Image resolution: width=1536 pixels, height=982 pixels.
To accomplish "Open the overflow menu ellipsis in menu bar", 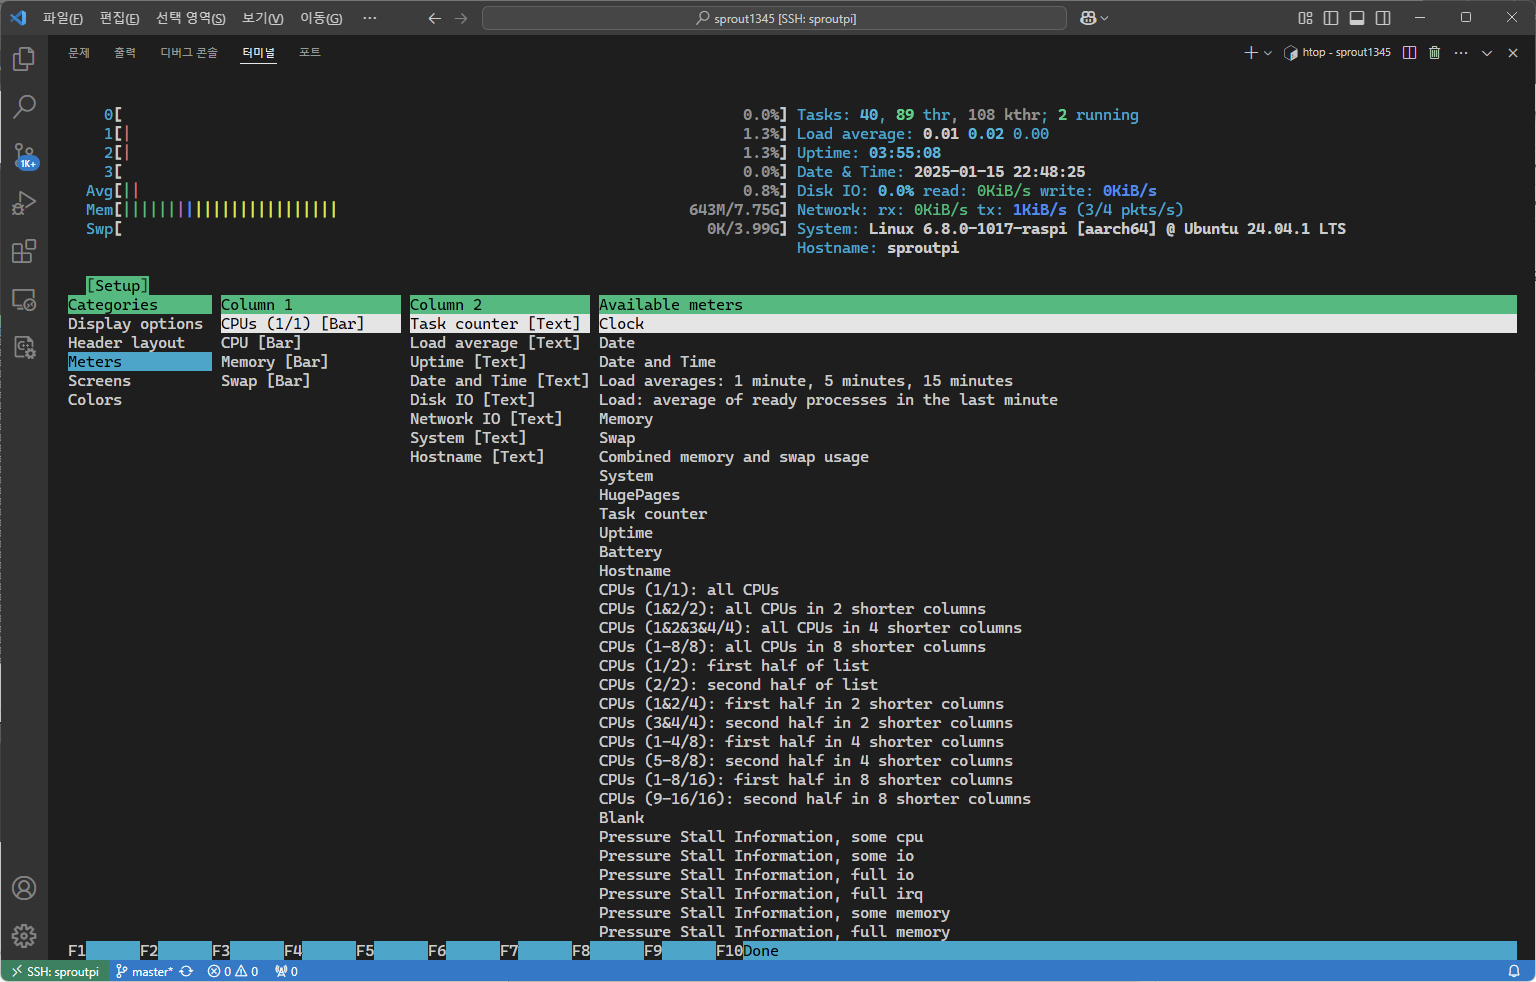I will [370, 18].
